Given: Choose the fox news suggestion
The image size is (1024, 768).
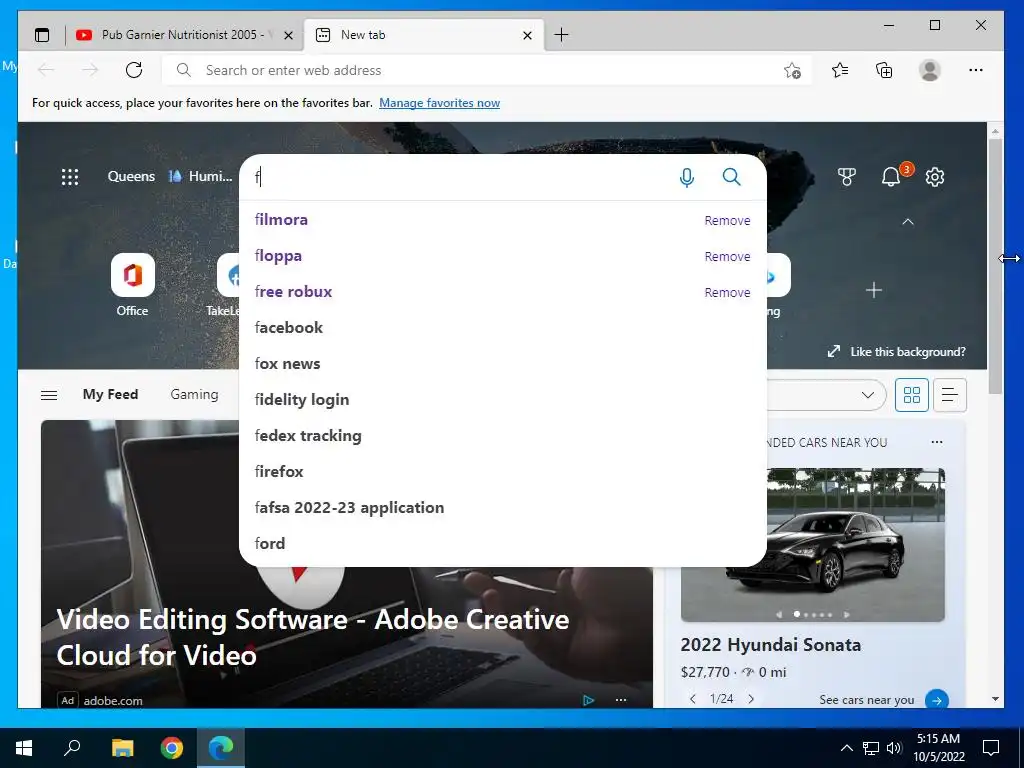Looking at the screenshot, I should [502, 364].
